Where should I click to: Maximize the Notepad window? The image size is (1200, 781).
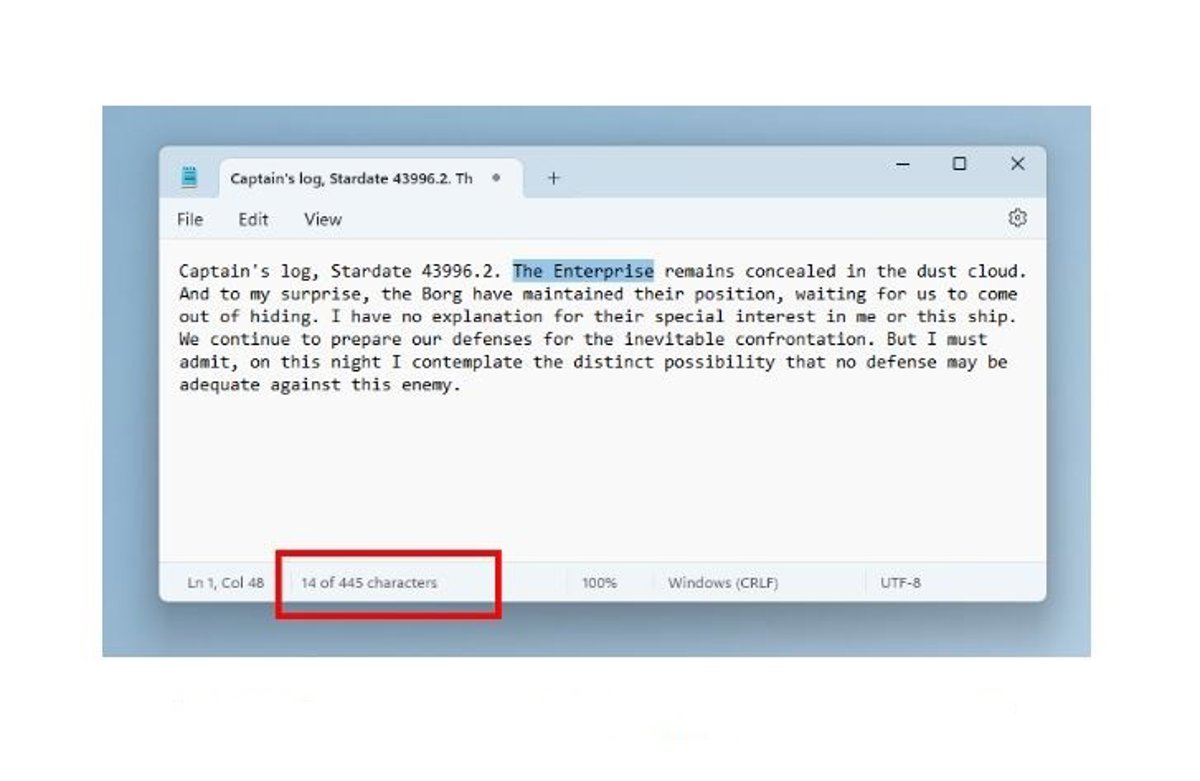(x=959, y=164)
